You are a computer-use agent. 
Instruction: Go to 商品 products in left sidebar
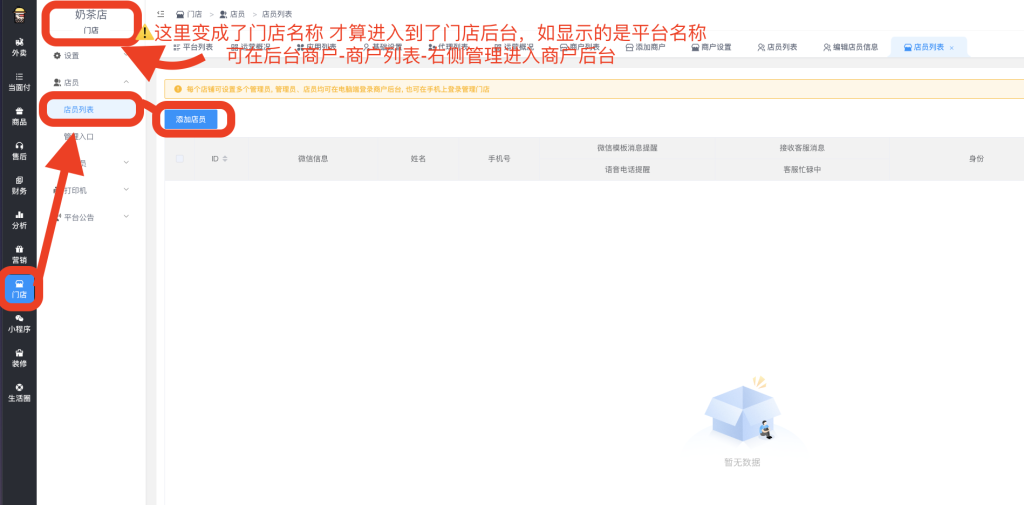pos(18,115)
